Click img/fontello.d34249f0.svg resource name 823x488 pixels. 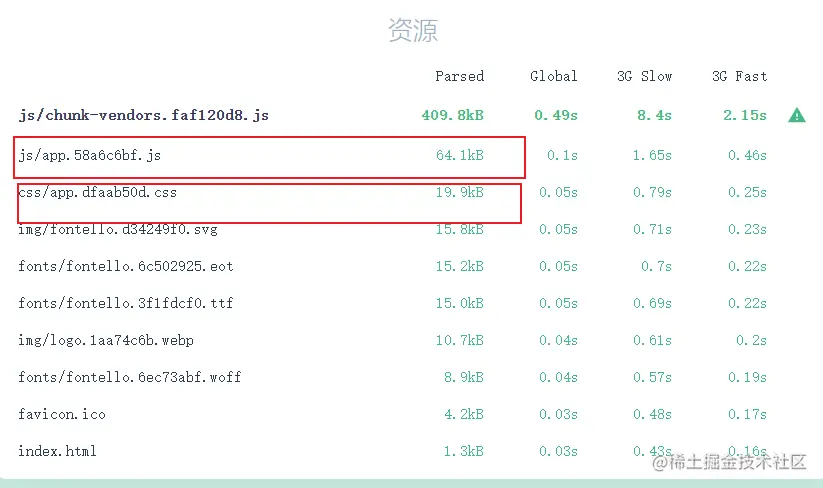click(117, 230)
